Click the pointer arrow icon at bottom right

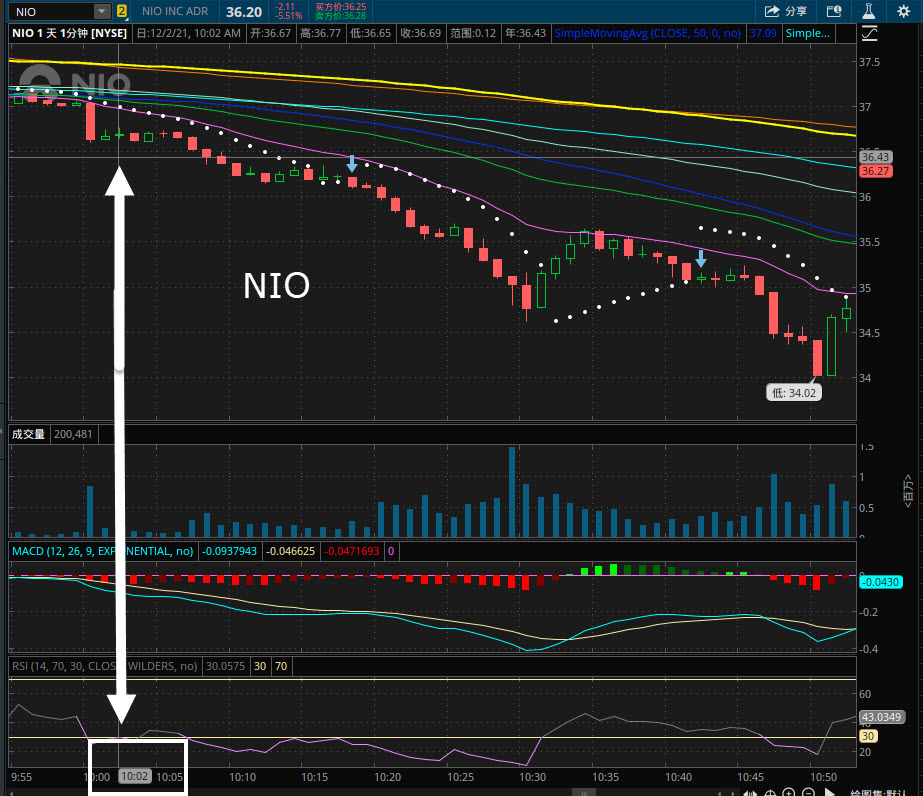[829, 792]
